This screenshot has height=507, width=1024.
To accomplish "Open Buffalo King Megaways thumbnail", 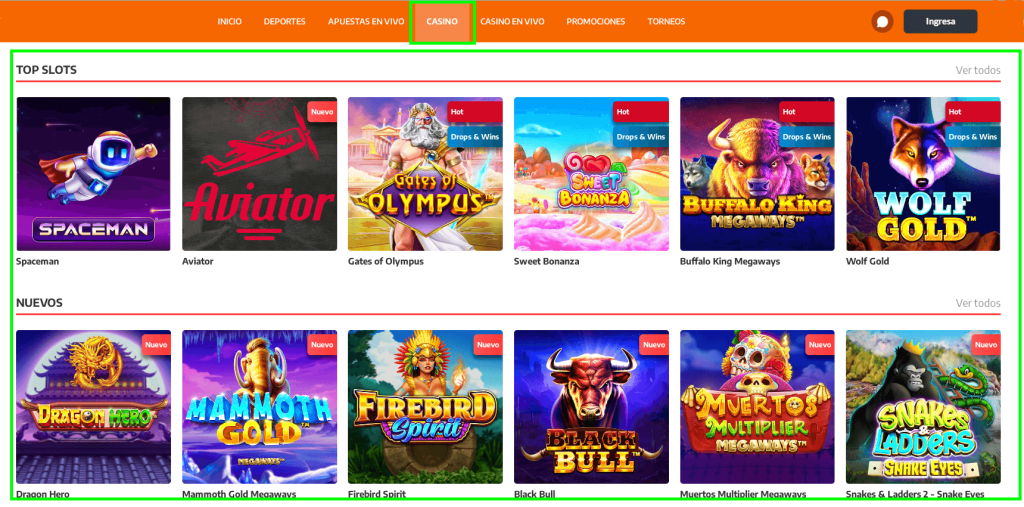I will point(758,174).
